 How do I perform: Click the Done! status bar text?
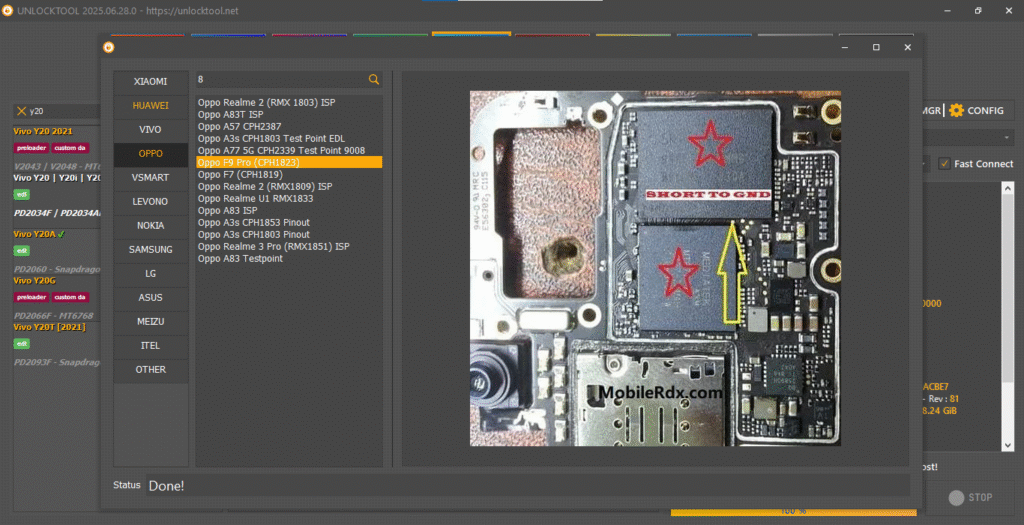pyautogui.click(x=167, y=486)
